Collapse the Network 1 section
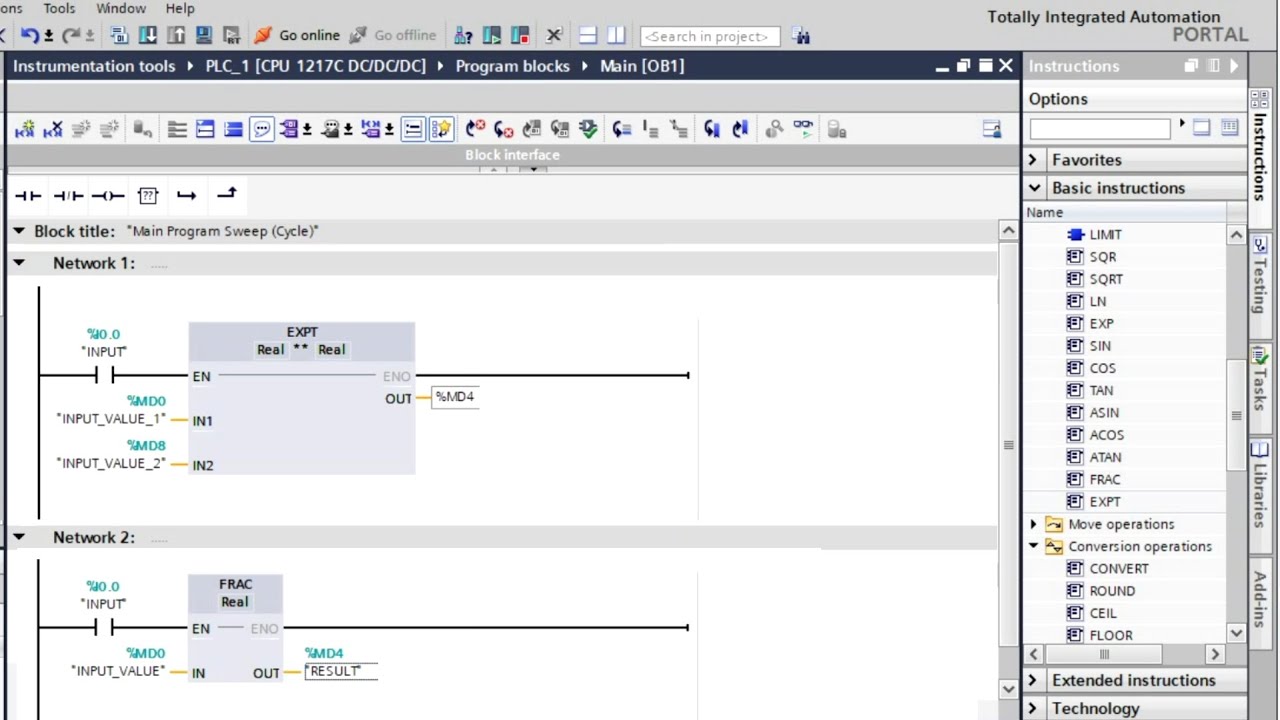The width and height of the screenshot is (1280, 720). pyautogui.click(x=18, y=263)
